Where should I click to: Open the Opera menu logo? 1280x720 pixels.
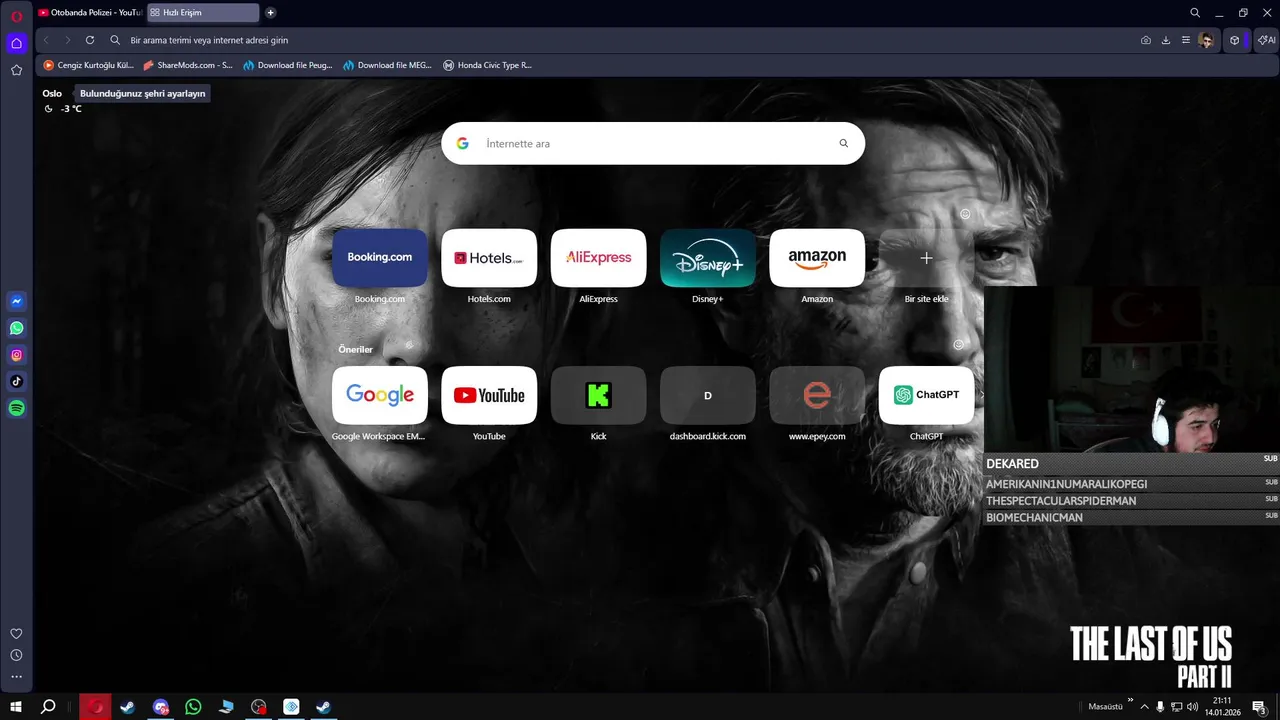point(16,16)
